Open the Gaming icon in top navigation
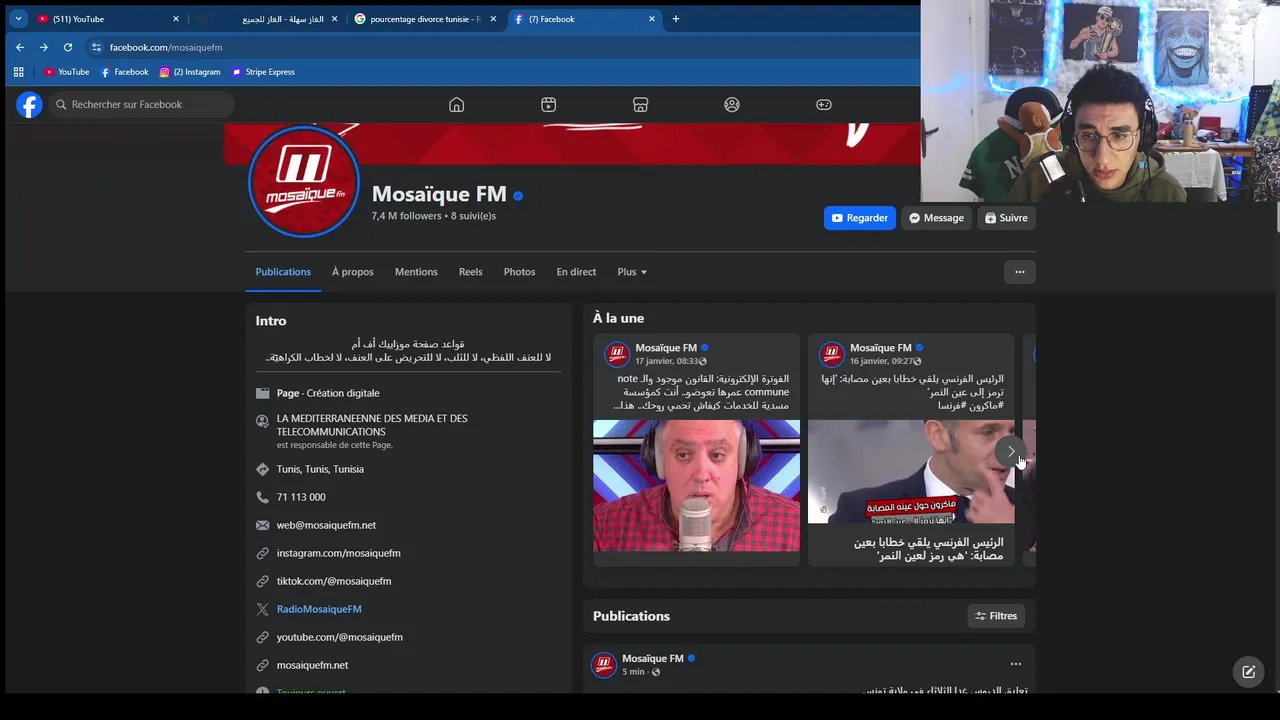This screenshot has height=720, width=1280. 824,105
